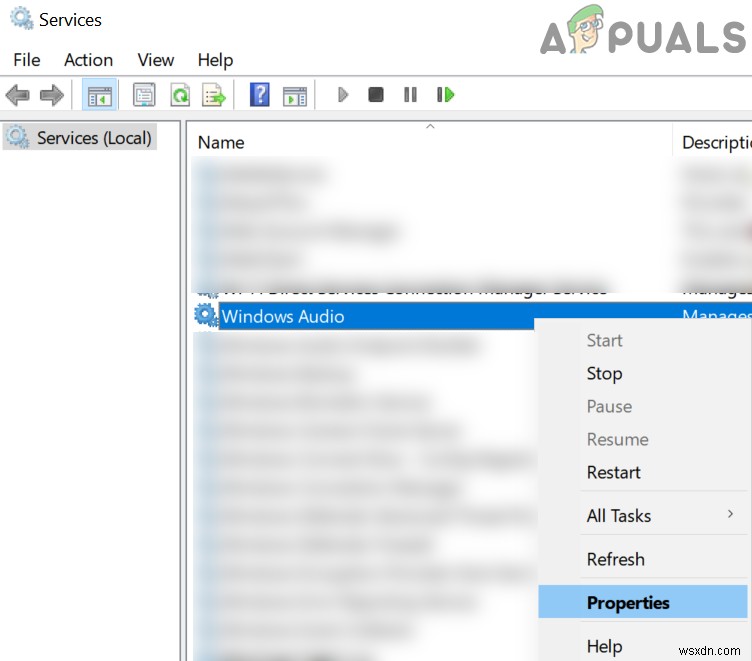
Task: Click the Back arrow toolbar icon
Action: [18, 94]
